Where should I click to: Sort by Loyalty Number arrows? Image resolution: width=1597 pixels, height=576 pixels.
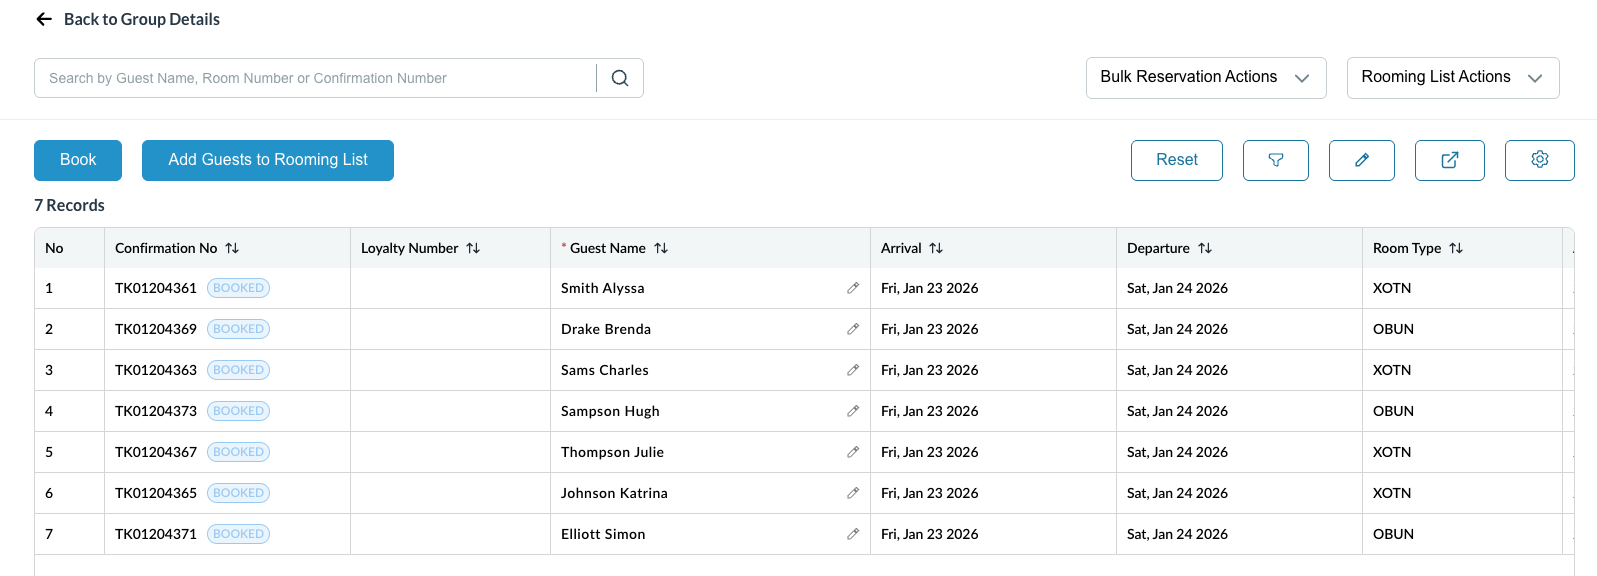click(x=473, y=248)
